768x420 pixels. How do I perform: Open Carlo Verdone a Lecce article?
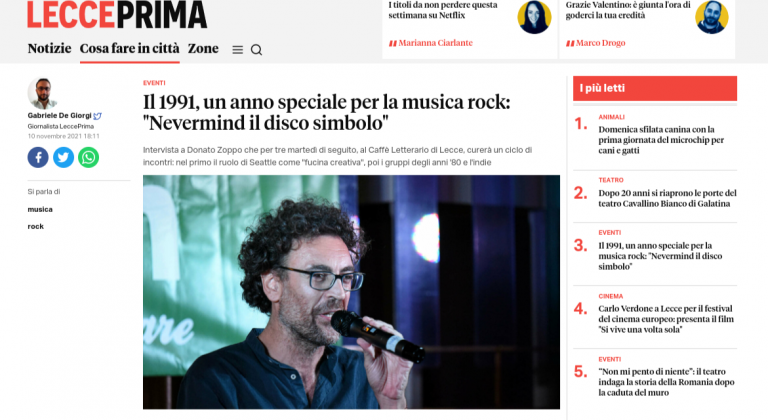coord(666,319)
